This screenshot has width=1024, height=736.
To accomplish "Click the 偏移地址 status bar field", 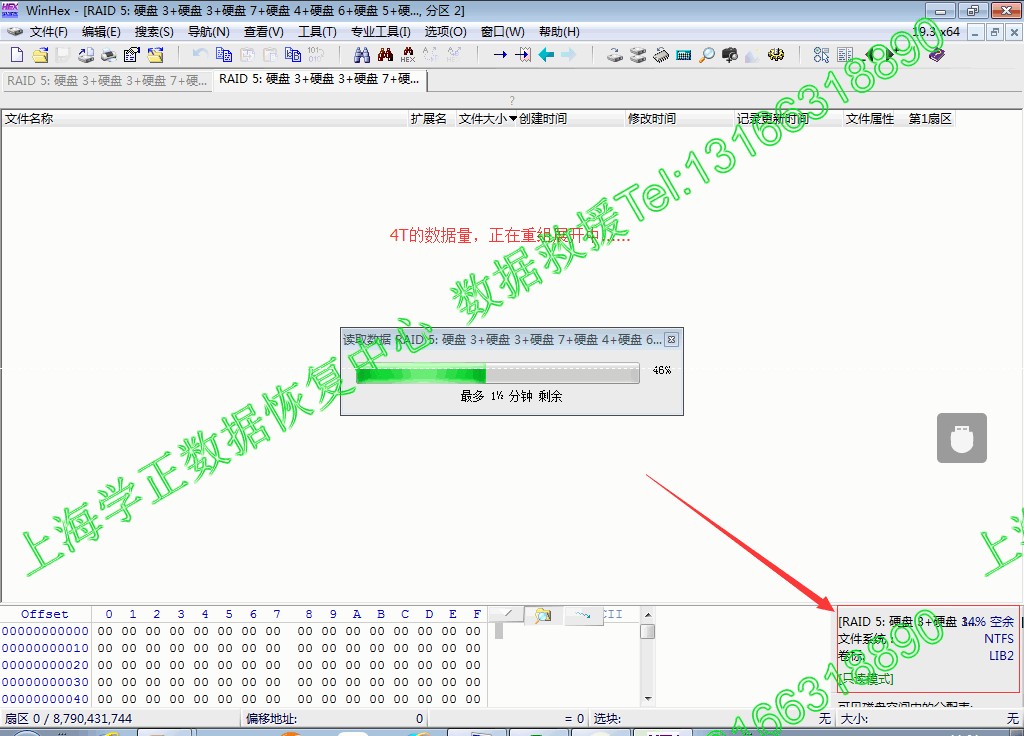I will [x=335, y=718].
